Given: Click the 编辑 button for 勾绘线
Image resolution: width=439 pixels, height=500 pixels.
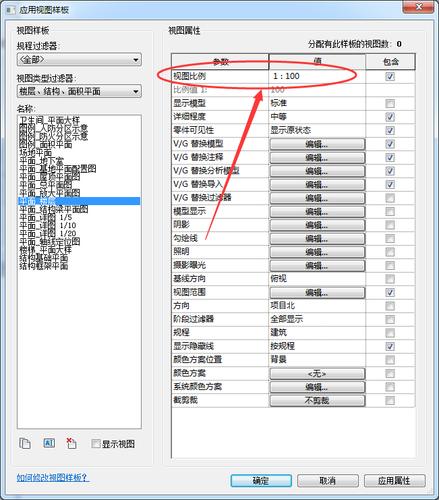Looking at the screenshot, I should (317, 238).
